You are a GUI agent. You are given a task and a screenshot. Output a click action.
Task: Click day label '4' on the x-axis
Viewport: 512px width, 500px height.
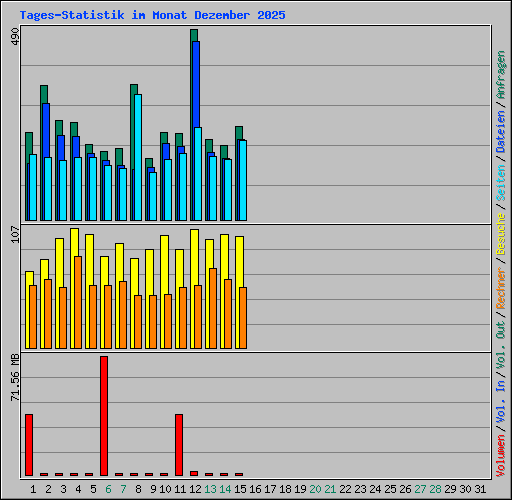pyautogui.click(x=78, y=489)
